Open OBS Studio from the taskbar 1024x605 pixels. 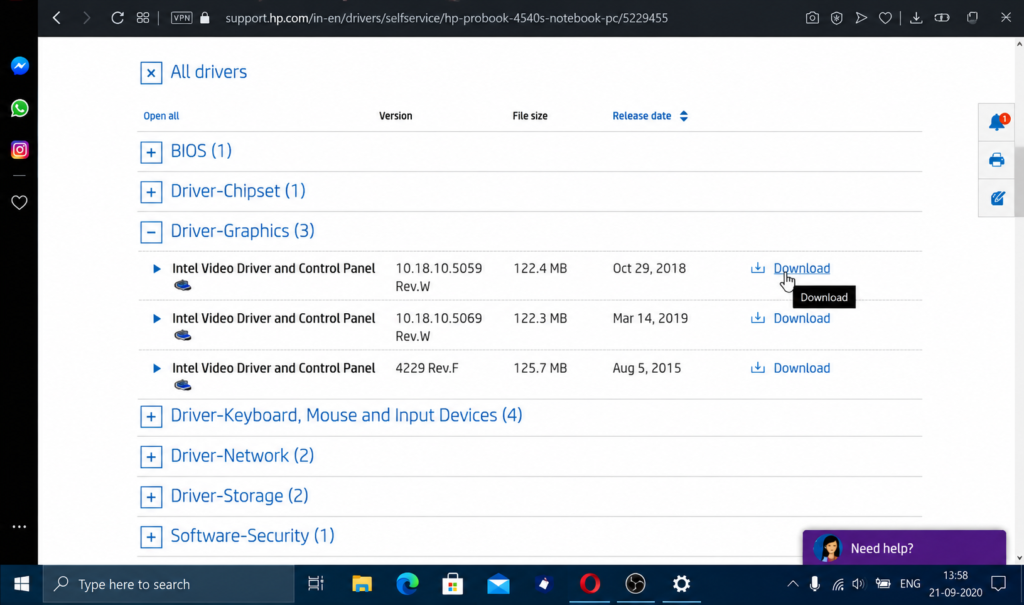click(x=635, y=584)
